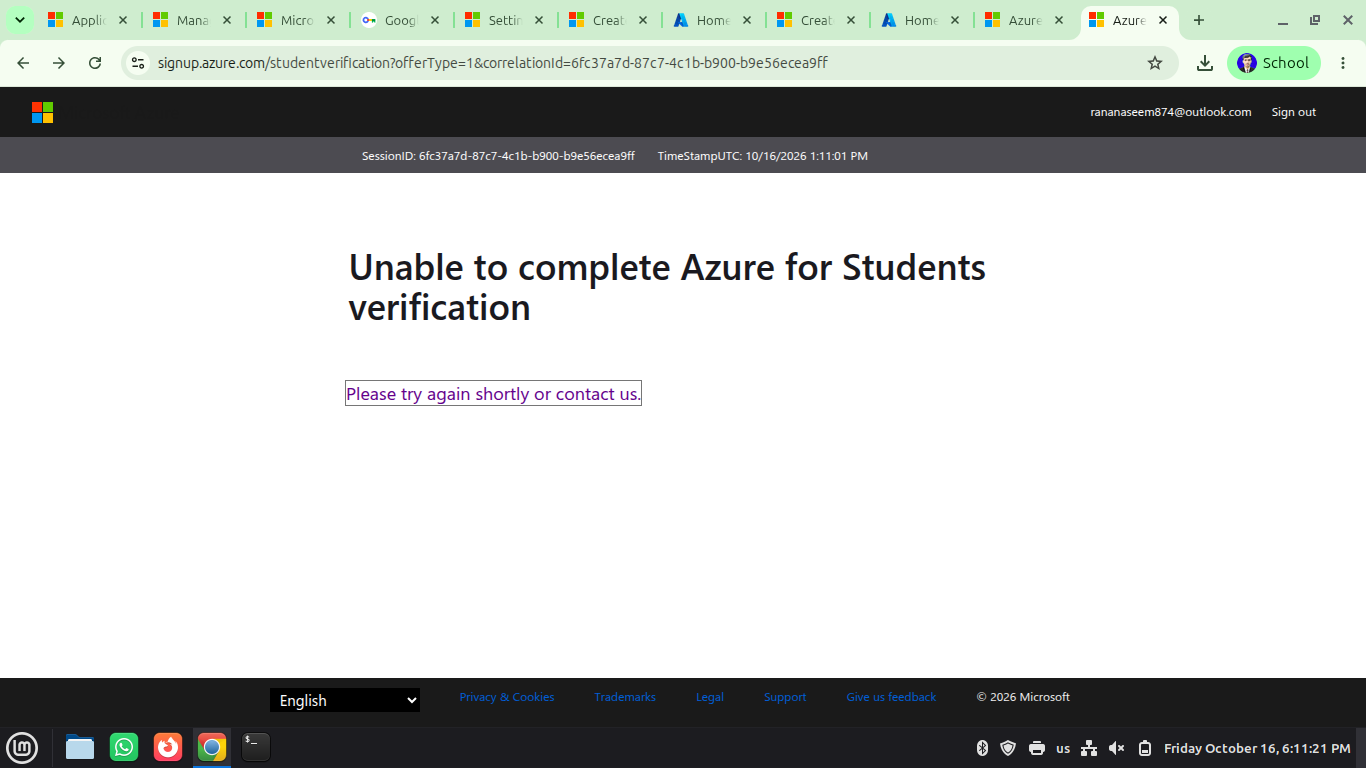Click the rananaseem874@outlook.com account email
This screenshot has width=1366, height=768.
(1170, 112)
